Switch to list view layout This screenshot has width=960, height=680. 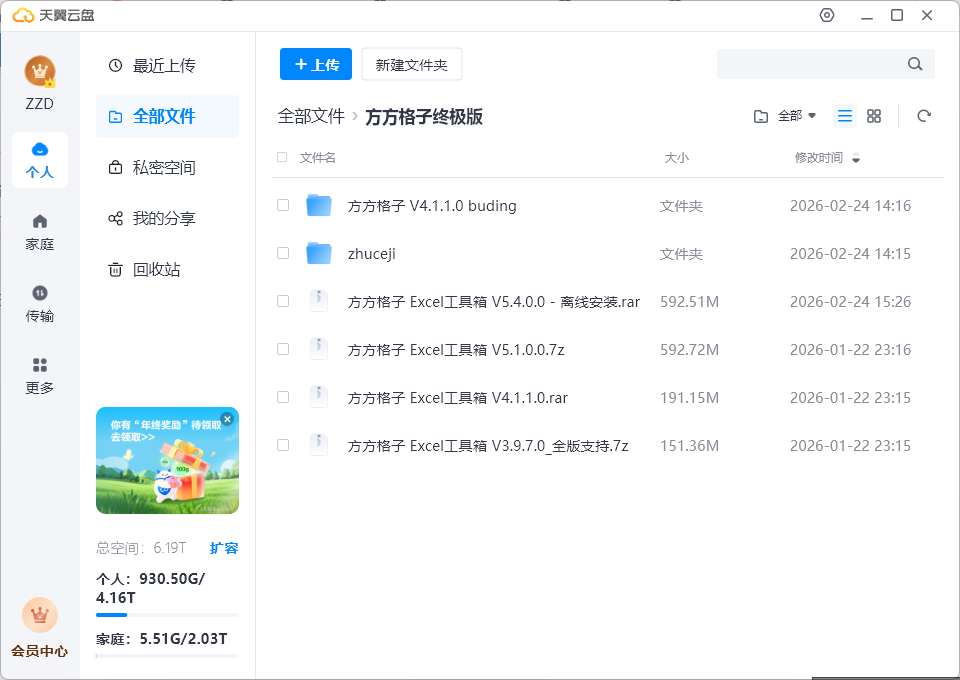point(845,116)
